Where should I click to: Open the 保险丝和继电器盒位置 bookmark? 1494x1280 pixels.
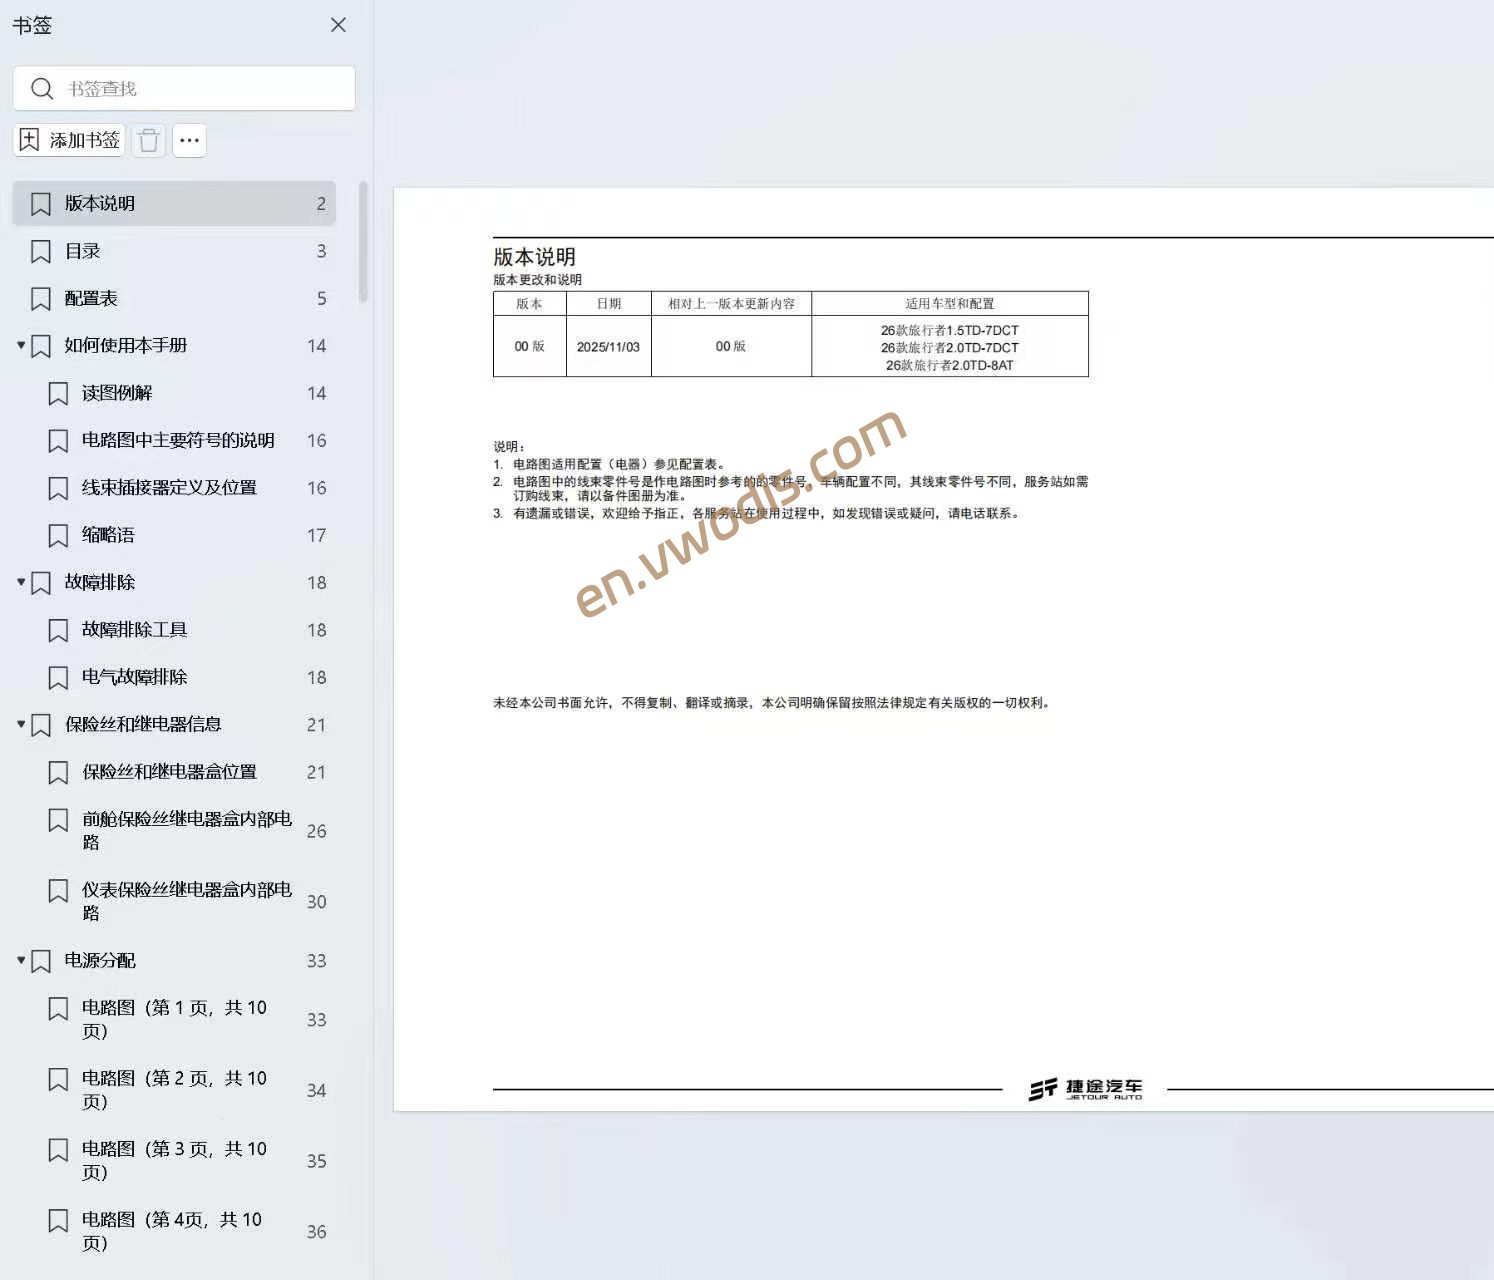(x=169, y=772)
